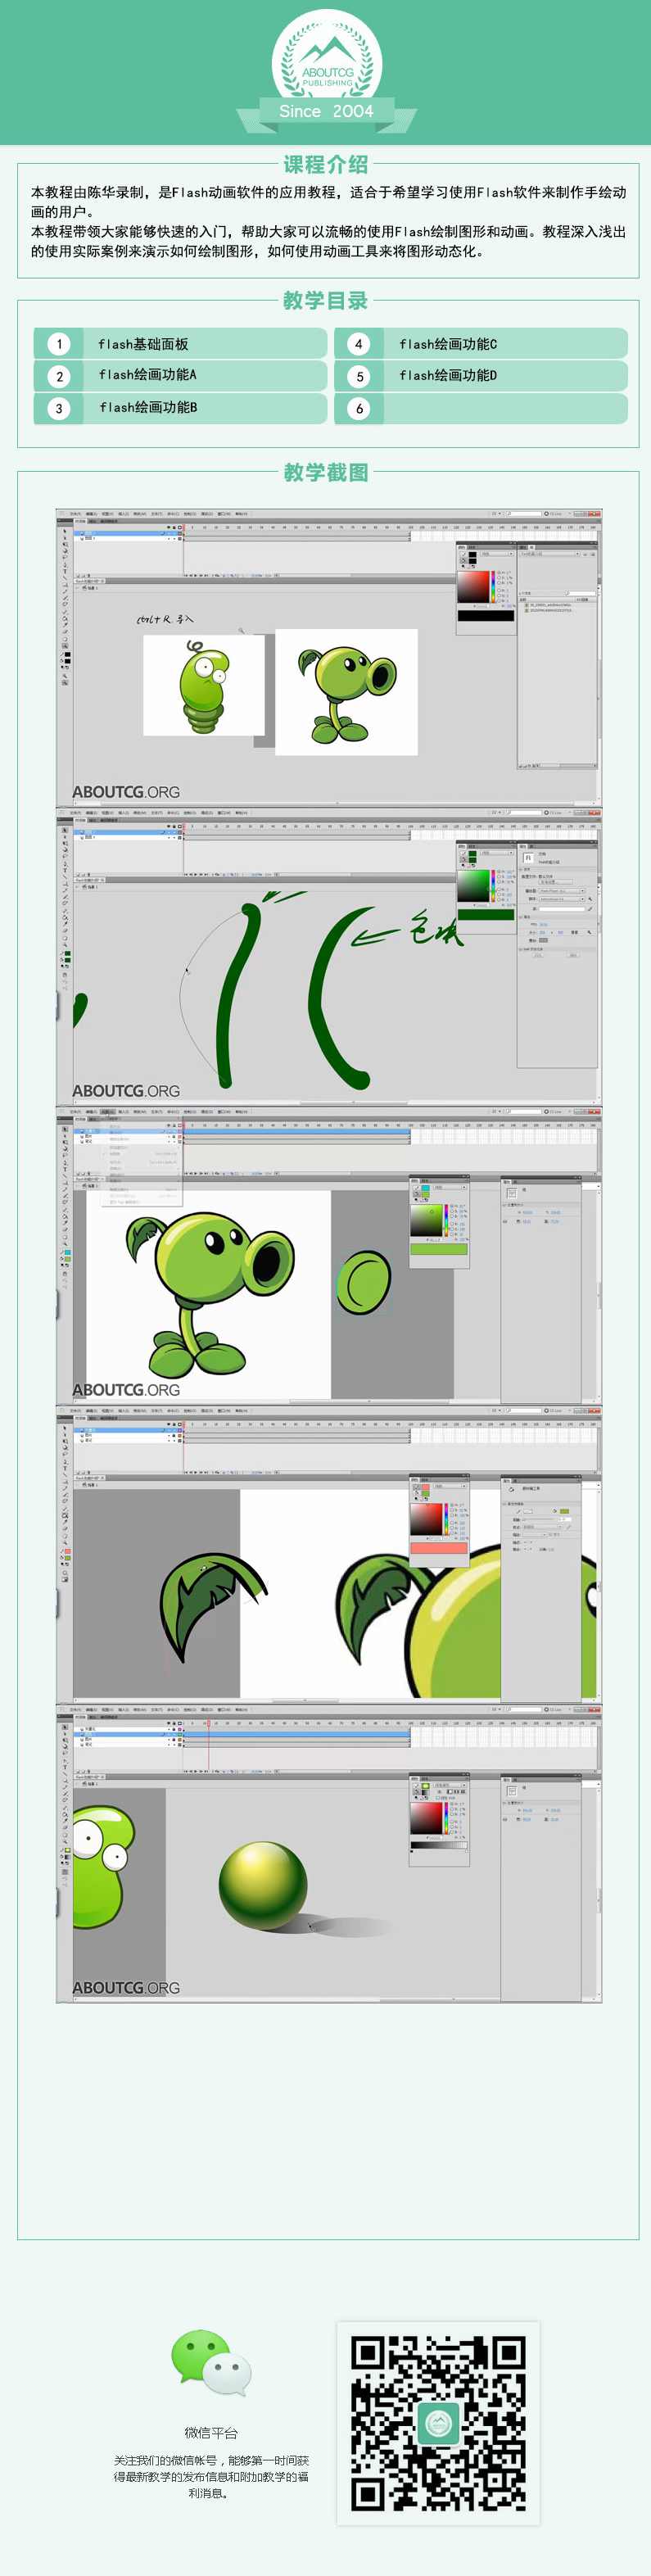The height and width of the screenshot is (2576, 651).
Task: Open the screenshot with the close-up leaf drawing
Action: coord(329,1555)
